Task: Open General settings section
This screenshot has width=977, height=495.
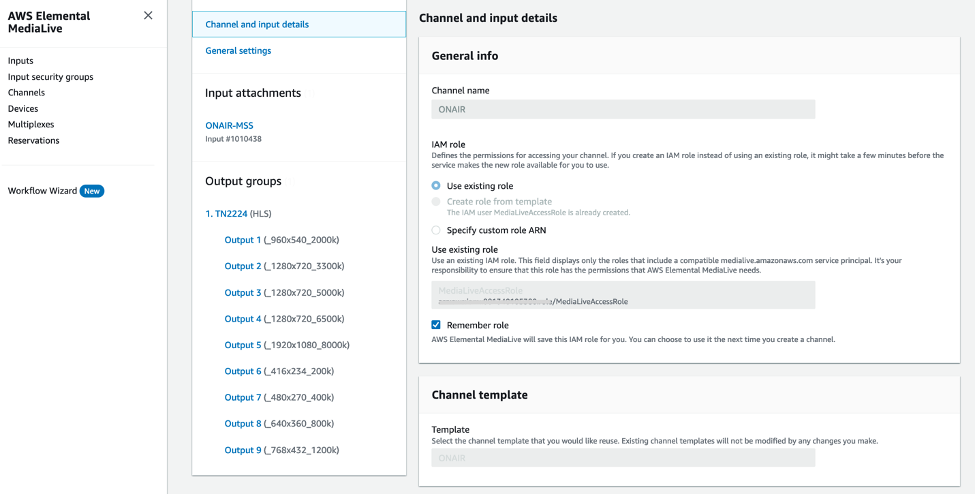Action: click(238, 50)
